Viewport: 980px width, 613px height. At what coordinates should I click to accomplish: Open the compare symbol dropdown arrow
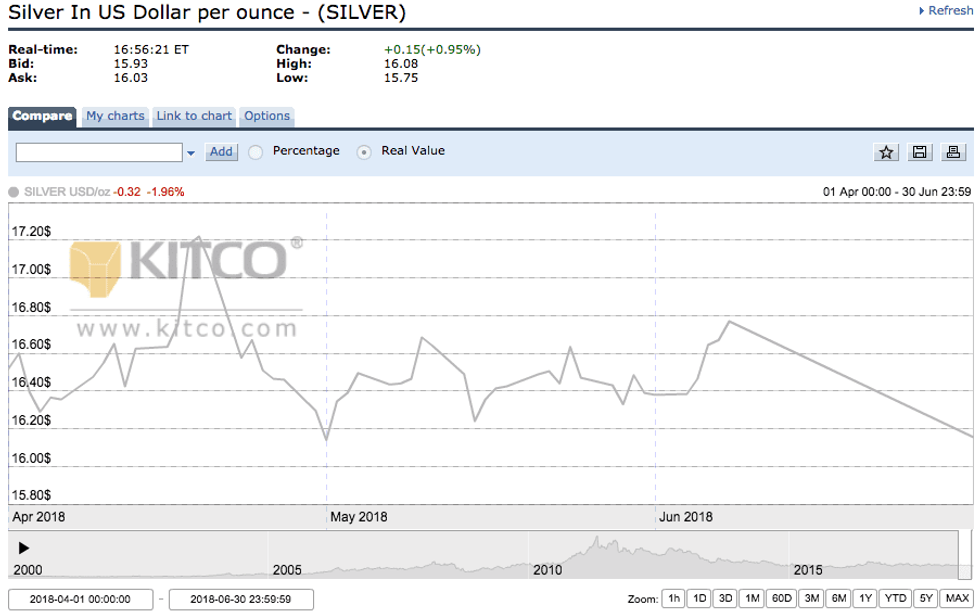(191, 153)
